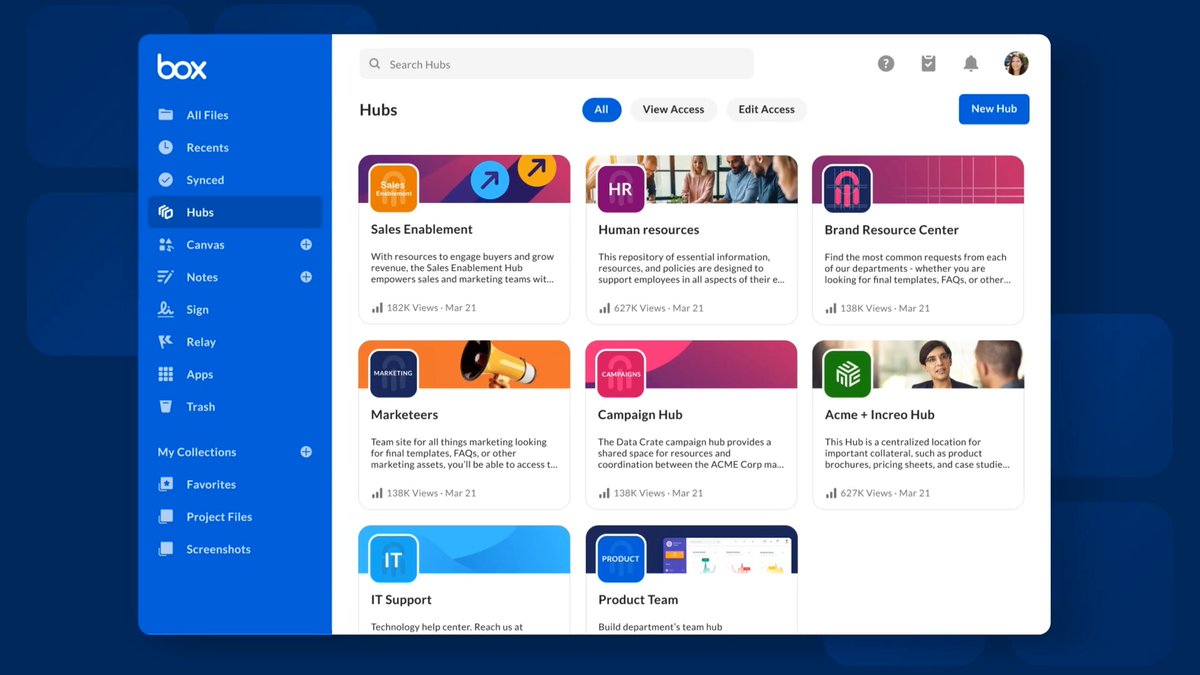The width and height of the screenshot is (1200, 675).
Task: Click the Box logo
Action: (x=182, y=67)
